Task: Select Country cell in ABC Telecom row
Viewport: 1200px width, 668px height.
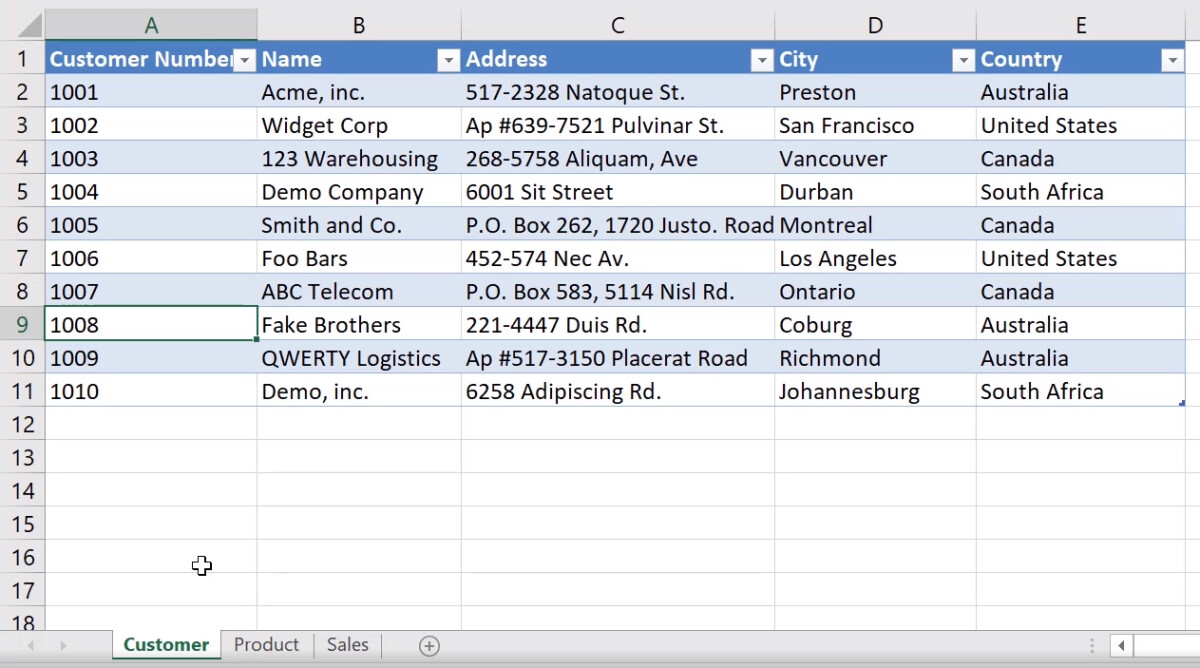Action: point(1081,291)
